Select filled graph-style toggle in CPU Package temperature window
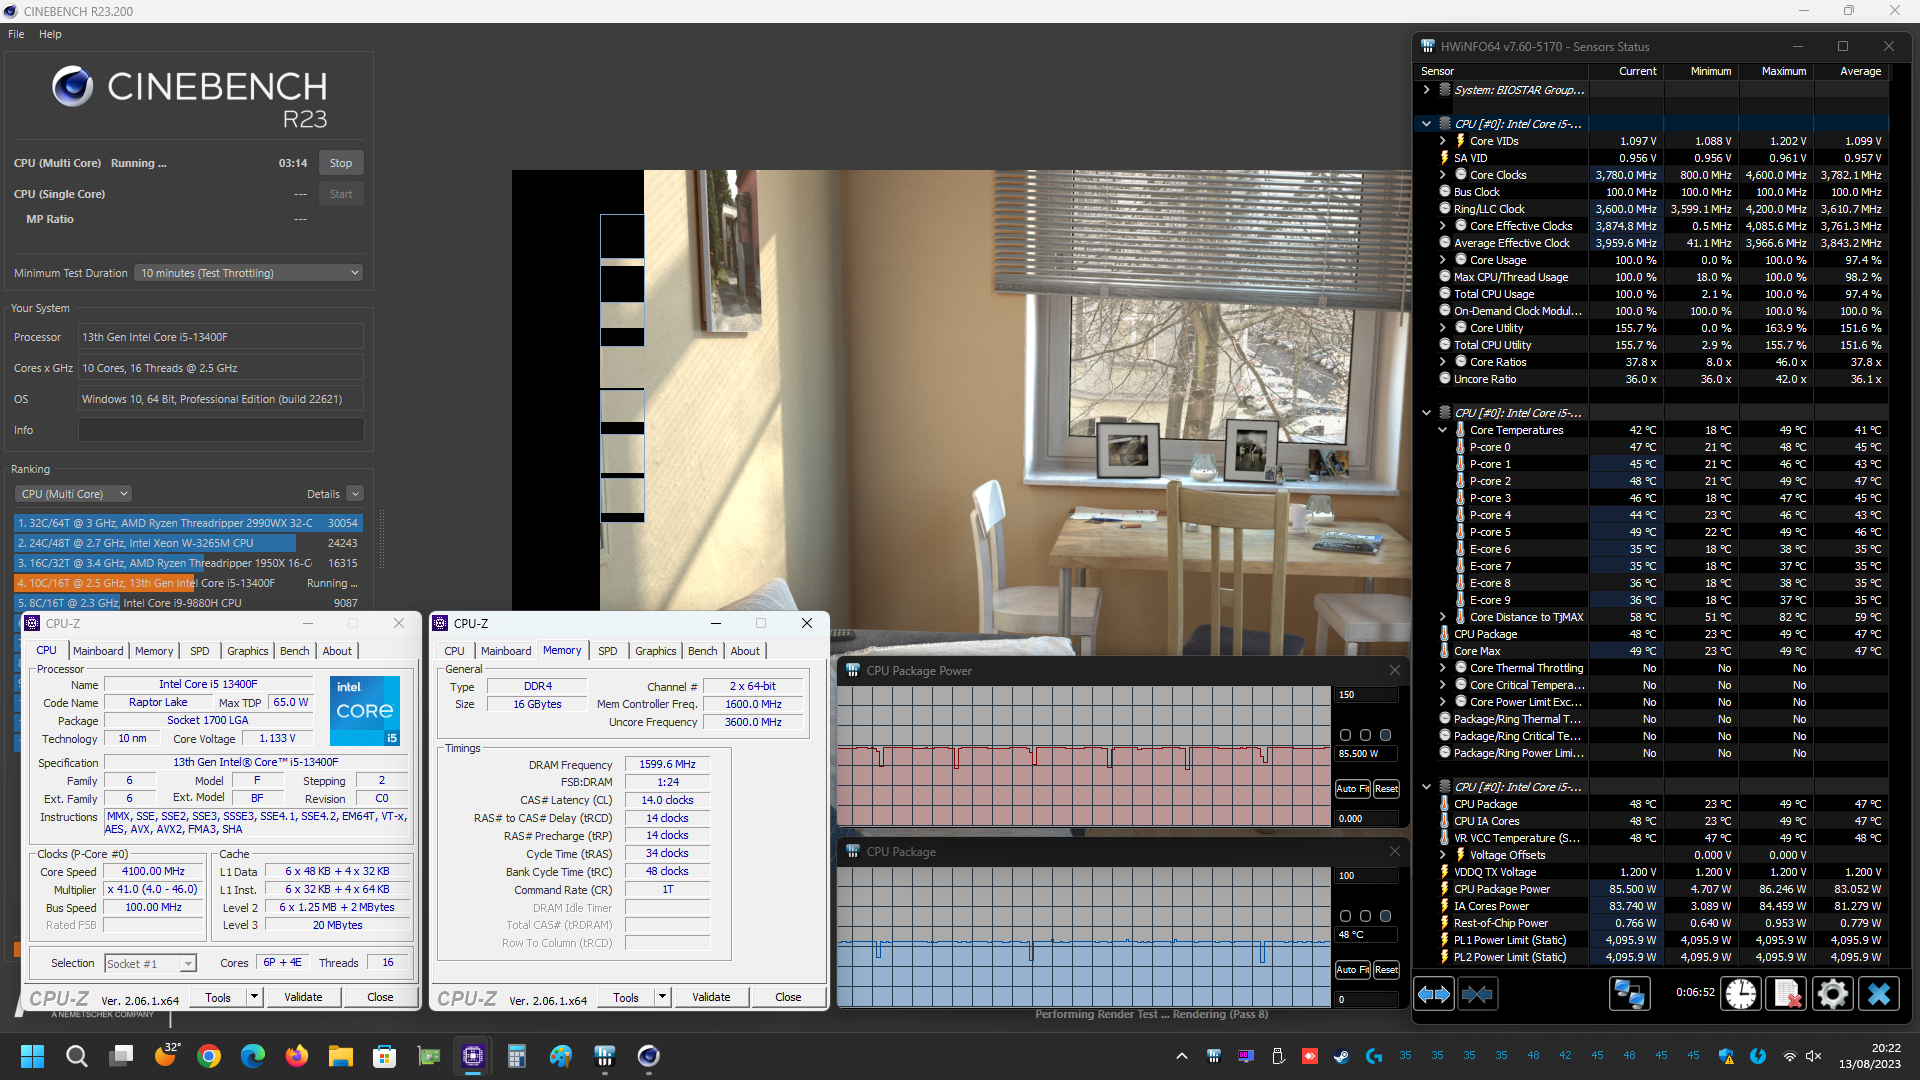 click(x=1385, y=916)
